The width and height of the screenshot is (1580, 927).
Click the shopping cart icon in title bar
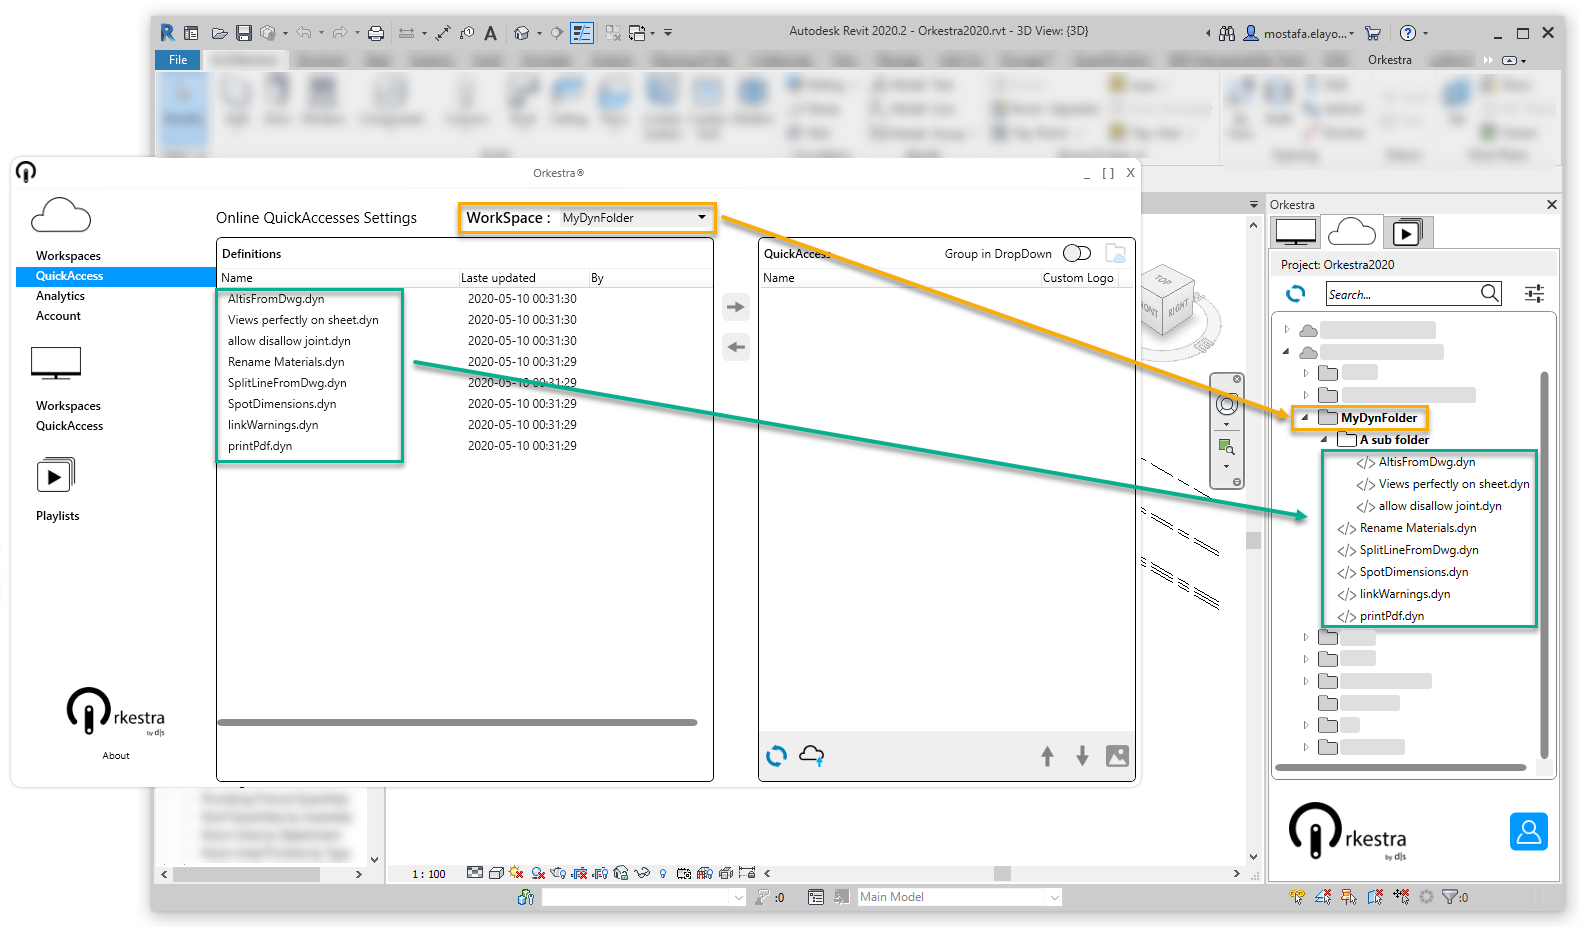coord(1373,33)
